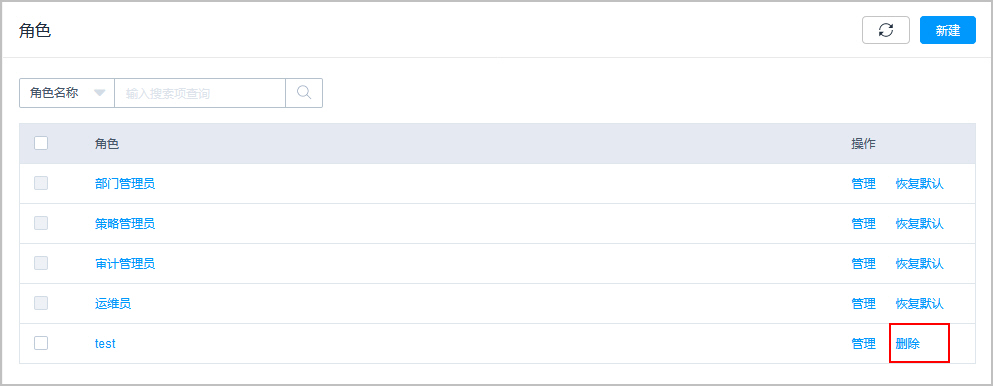Viewport: 993px width, 386px height.
Task: Focus the search input field
Action: click(x=200, y=93)
